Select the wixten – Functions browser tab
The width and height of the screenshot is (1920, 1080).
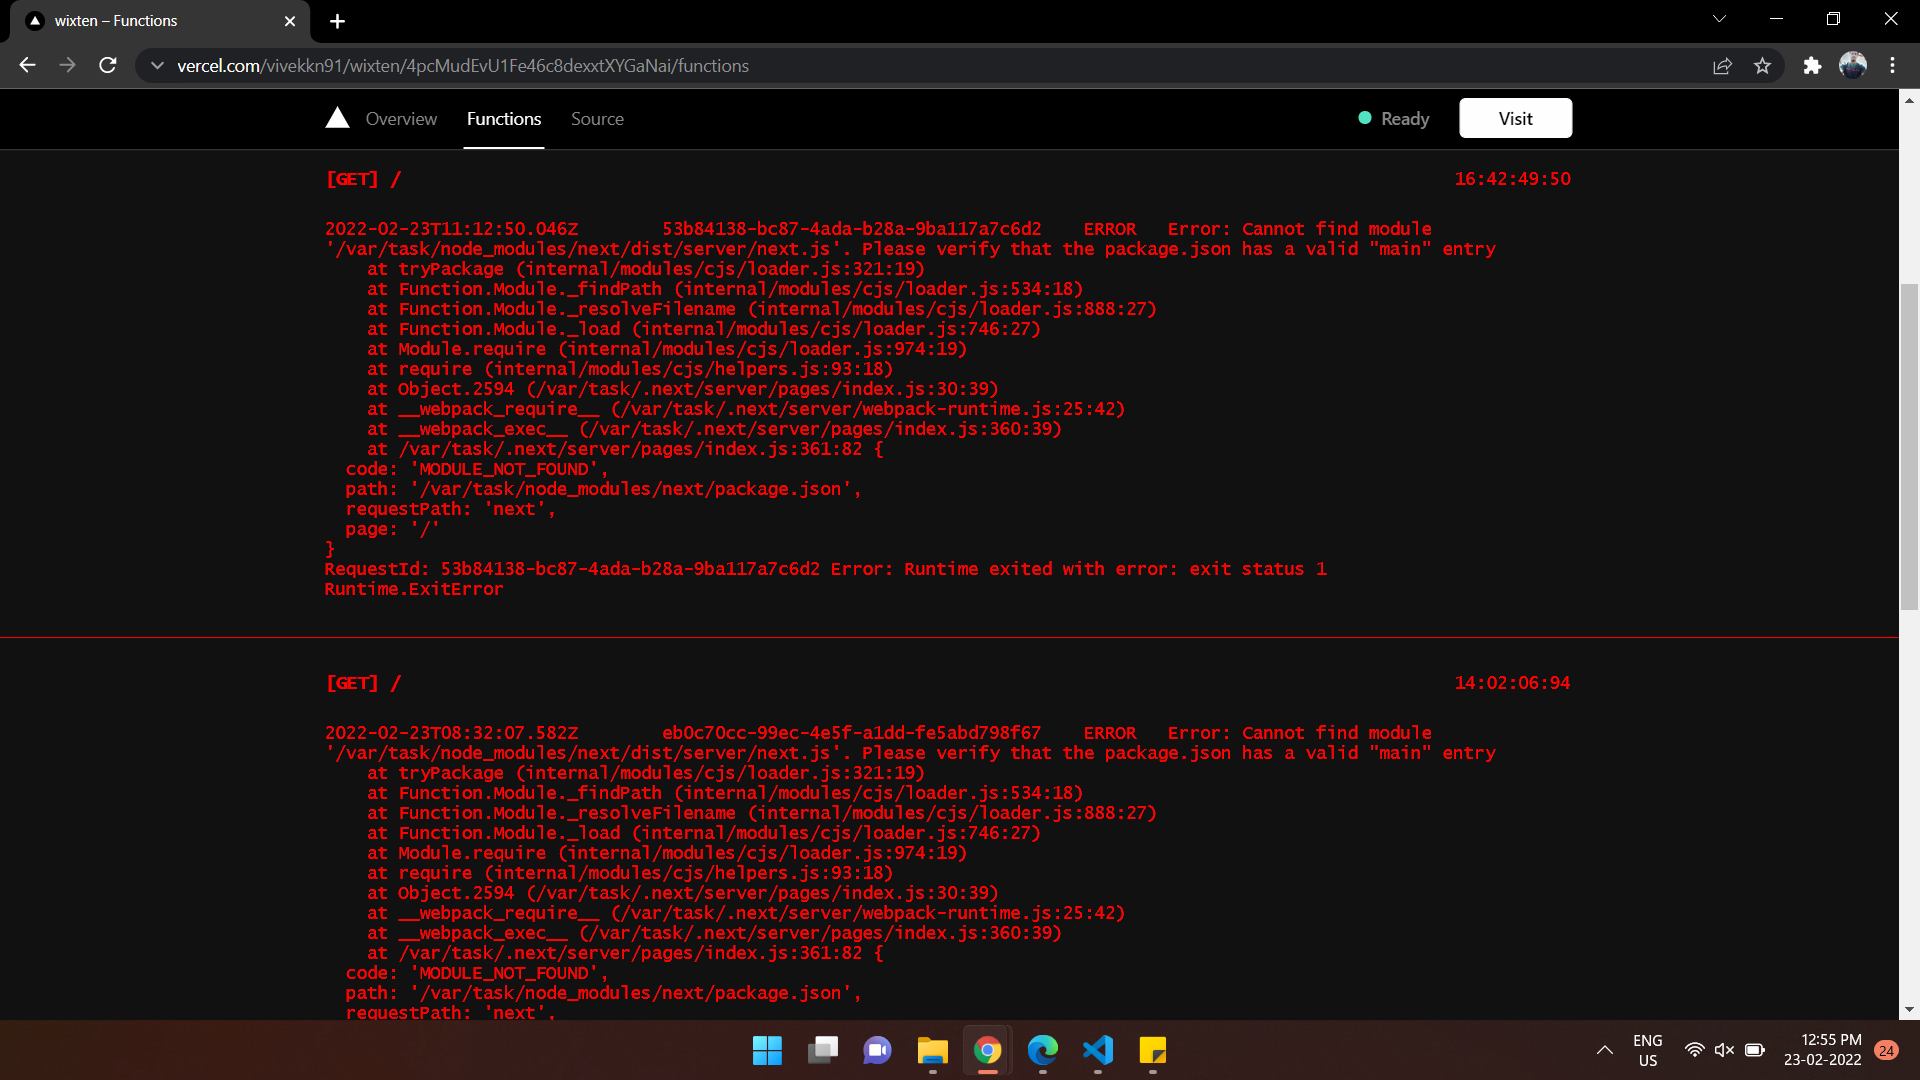click(160, 21)
